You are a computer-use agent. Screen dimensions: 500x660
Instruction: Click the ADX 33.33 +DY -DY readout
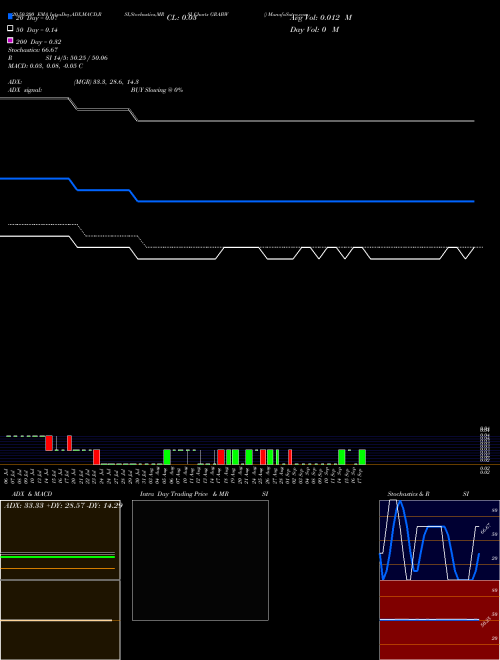coord(63,505)
